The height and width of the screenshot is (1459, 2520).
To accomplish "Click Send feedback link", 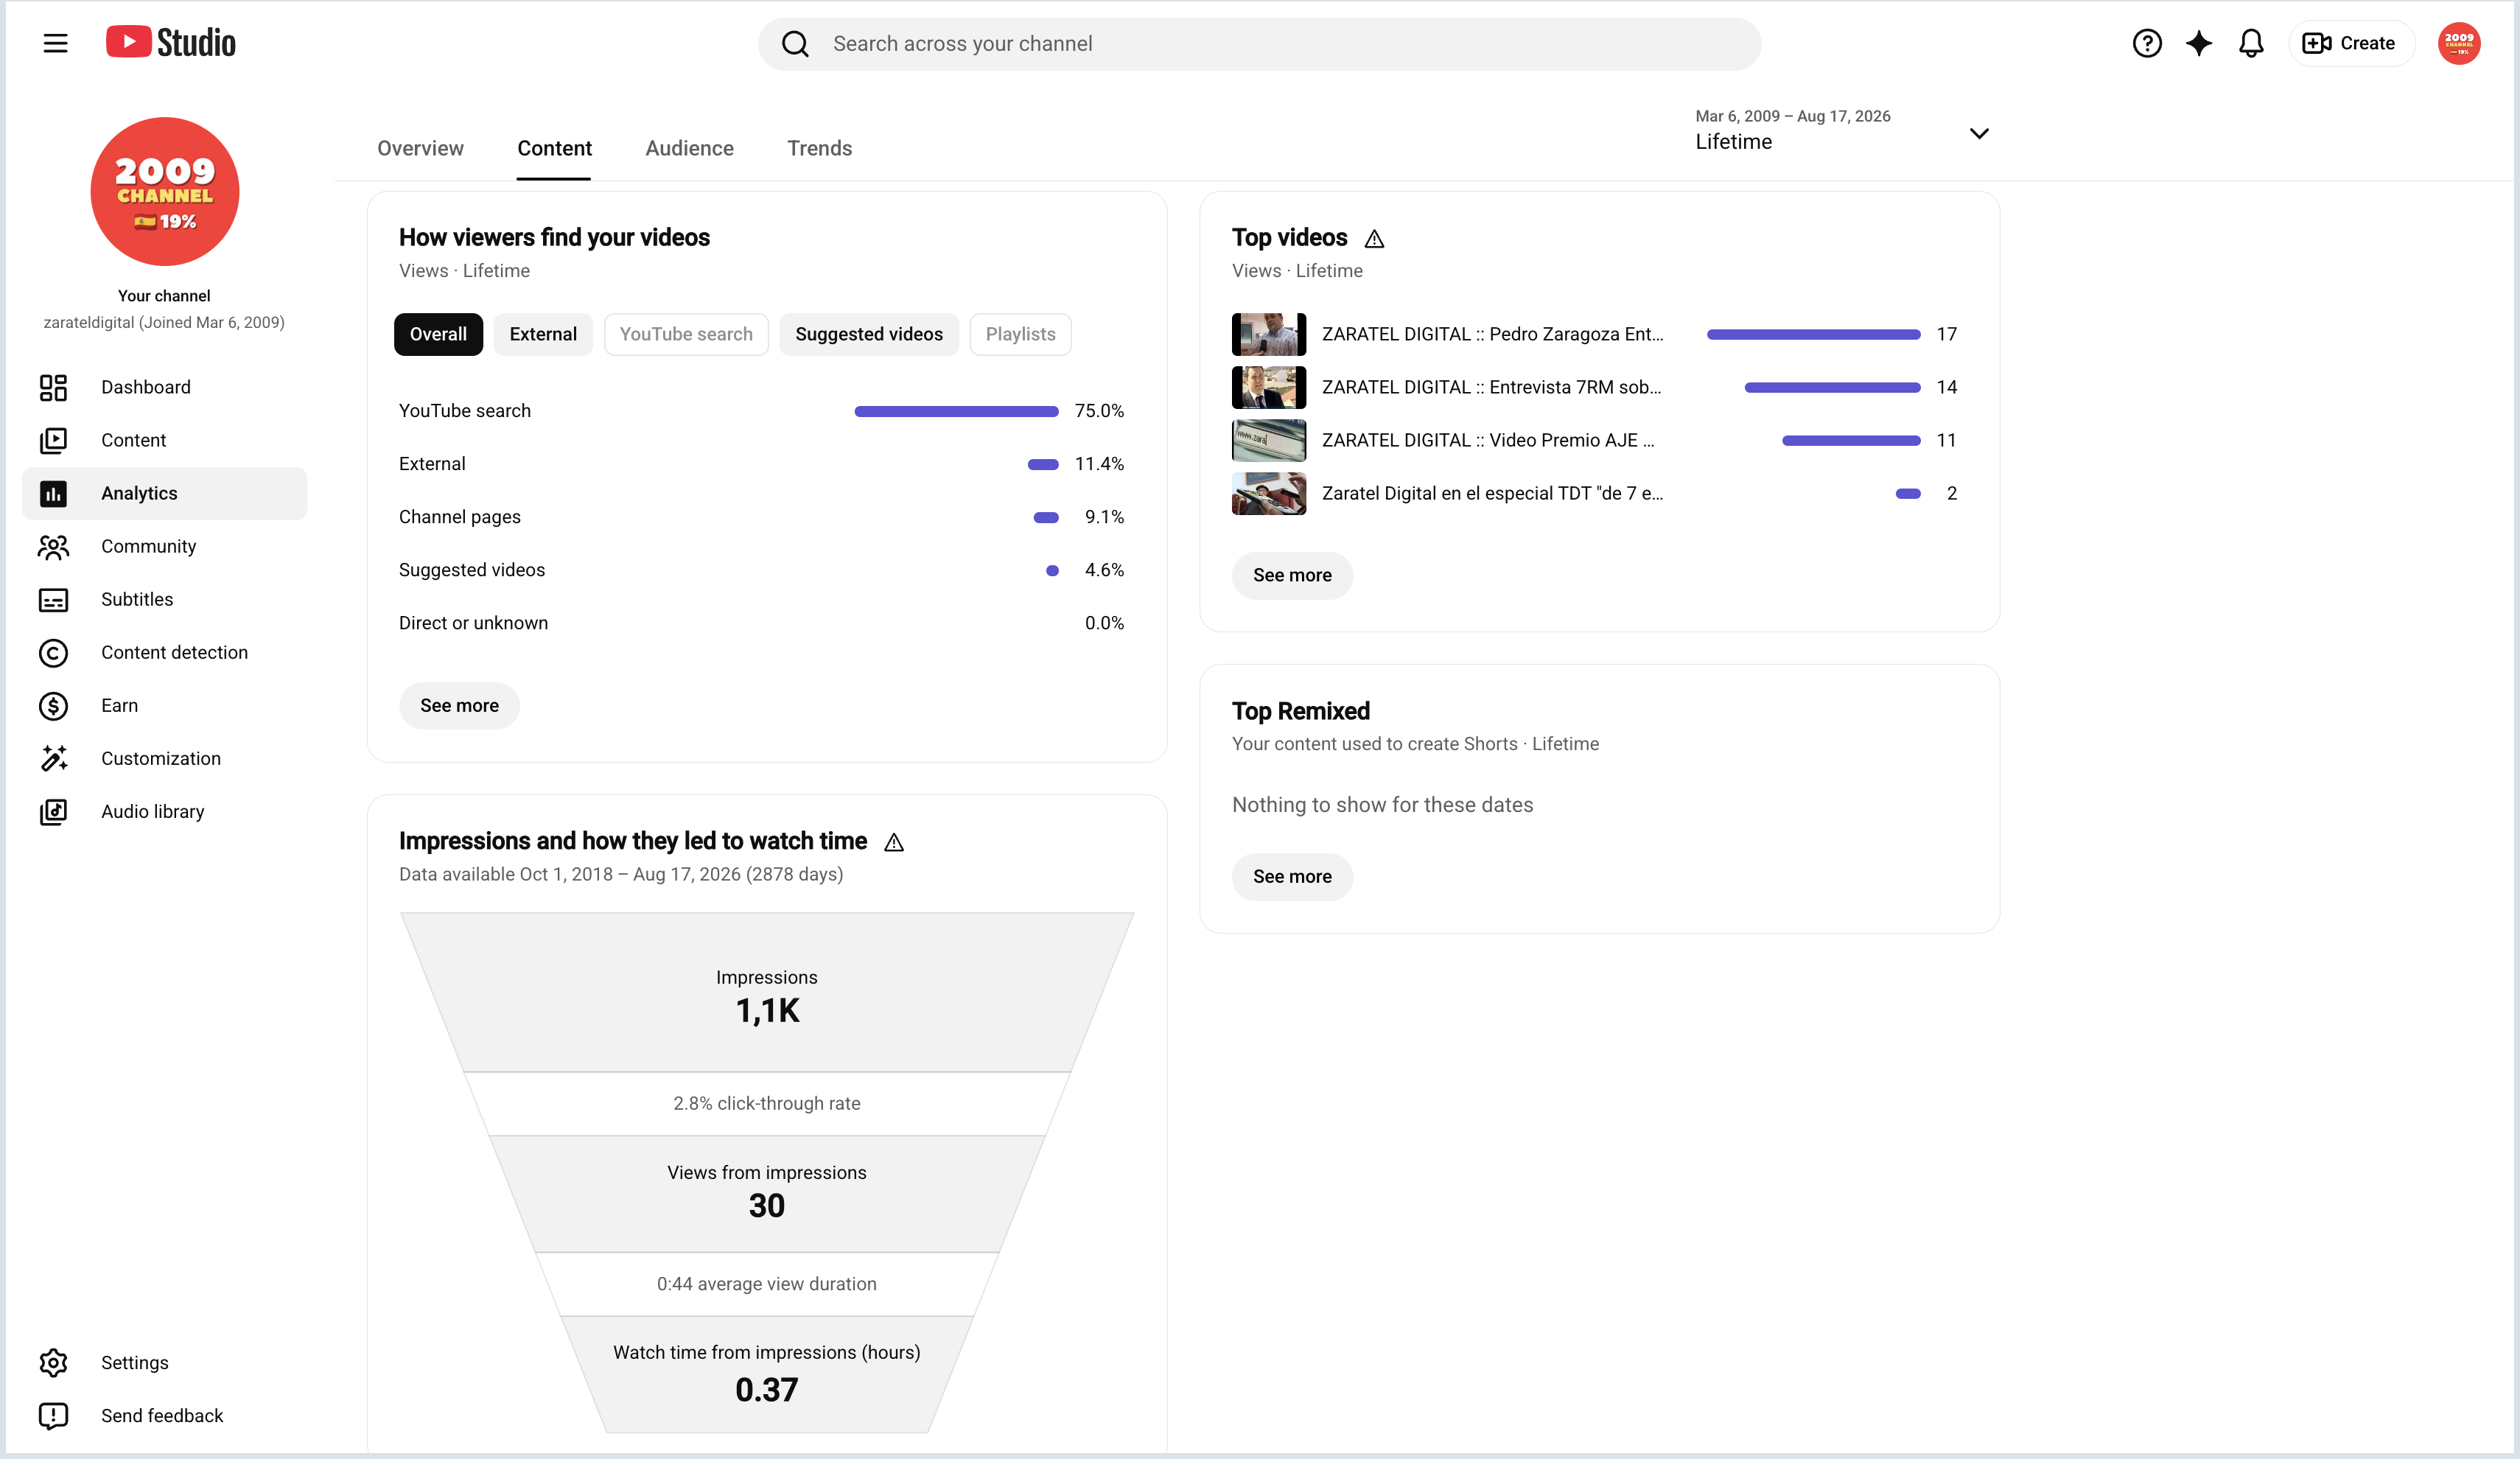I will pos(165,1415).
